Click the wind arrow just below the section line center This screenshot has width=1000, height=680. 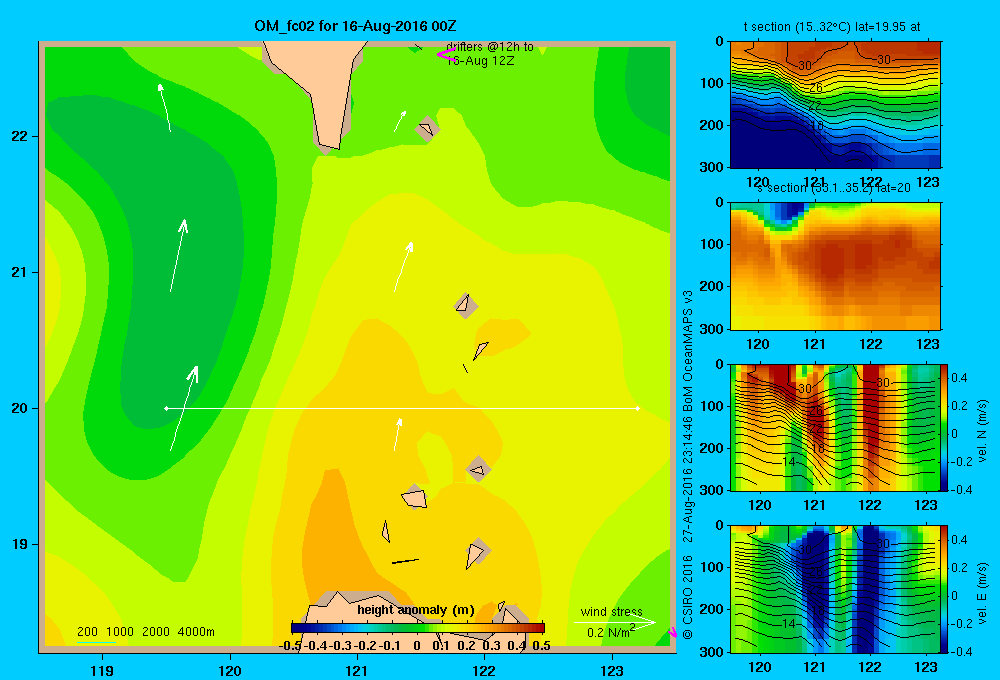pyautogui.click(x=398, y=434)
